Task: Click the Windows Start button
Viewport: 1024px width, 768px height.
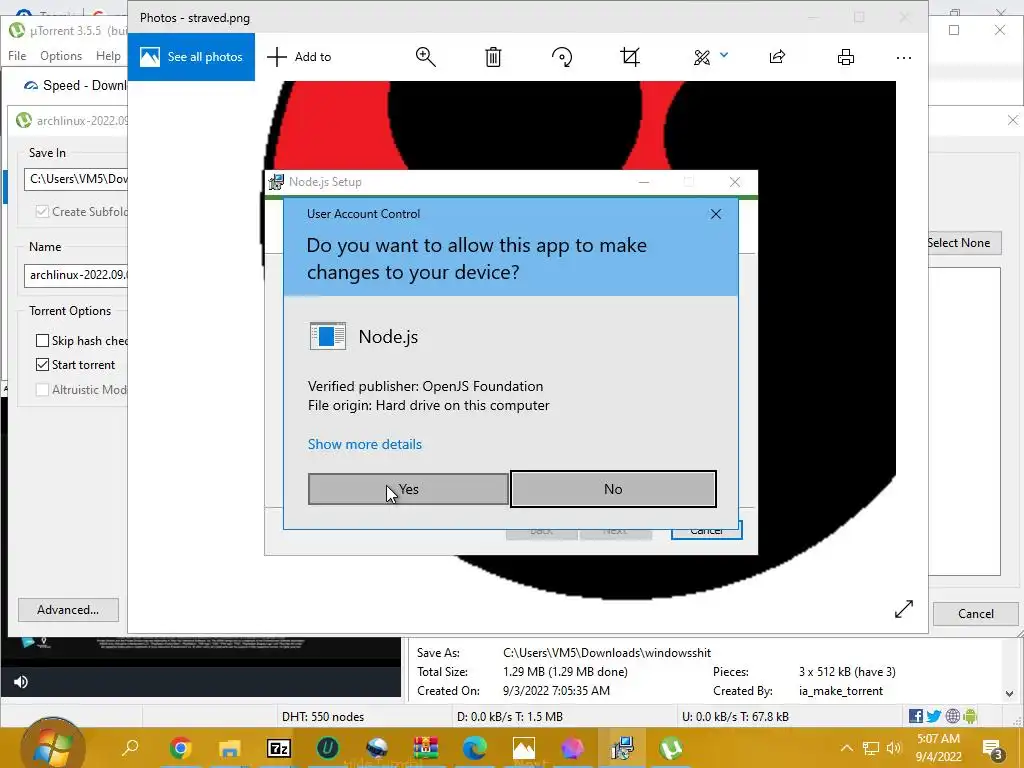Action: 52,748
